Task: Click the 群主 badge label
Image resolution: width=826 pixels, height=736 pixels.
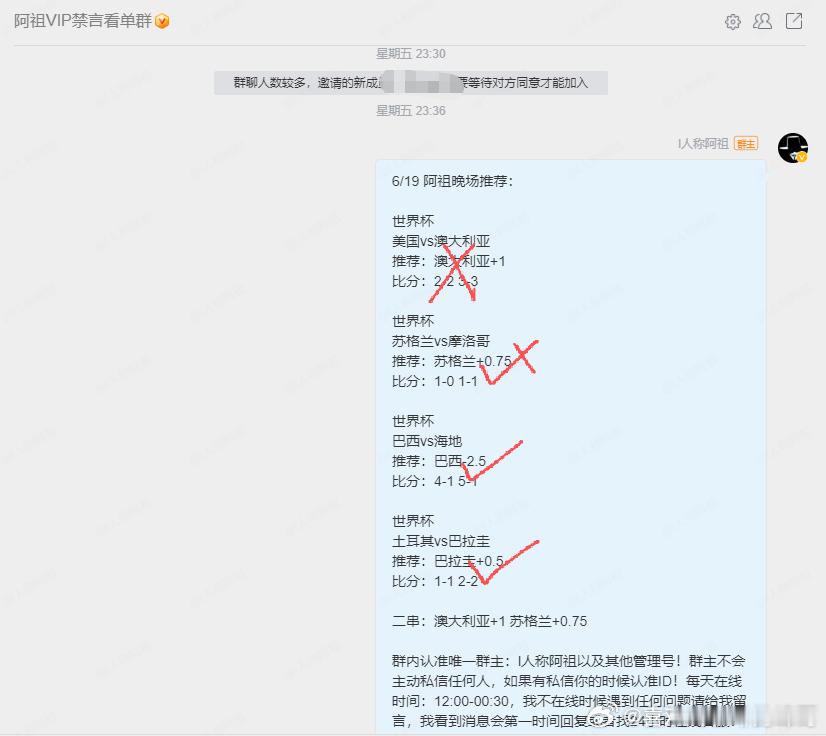Action: pos(746,143)
